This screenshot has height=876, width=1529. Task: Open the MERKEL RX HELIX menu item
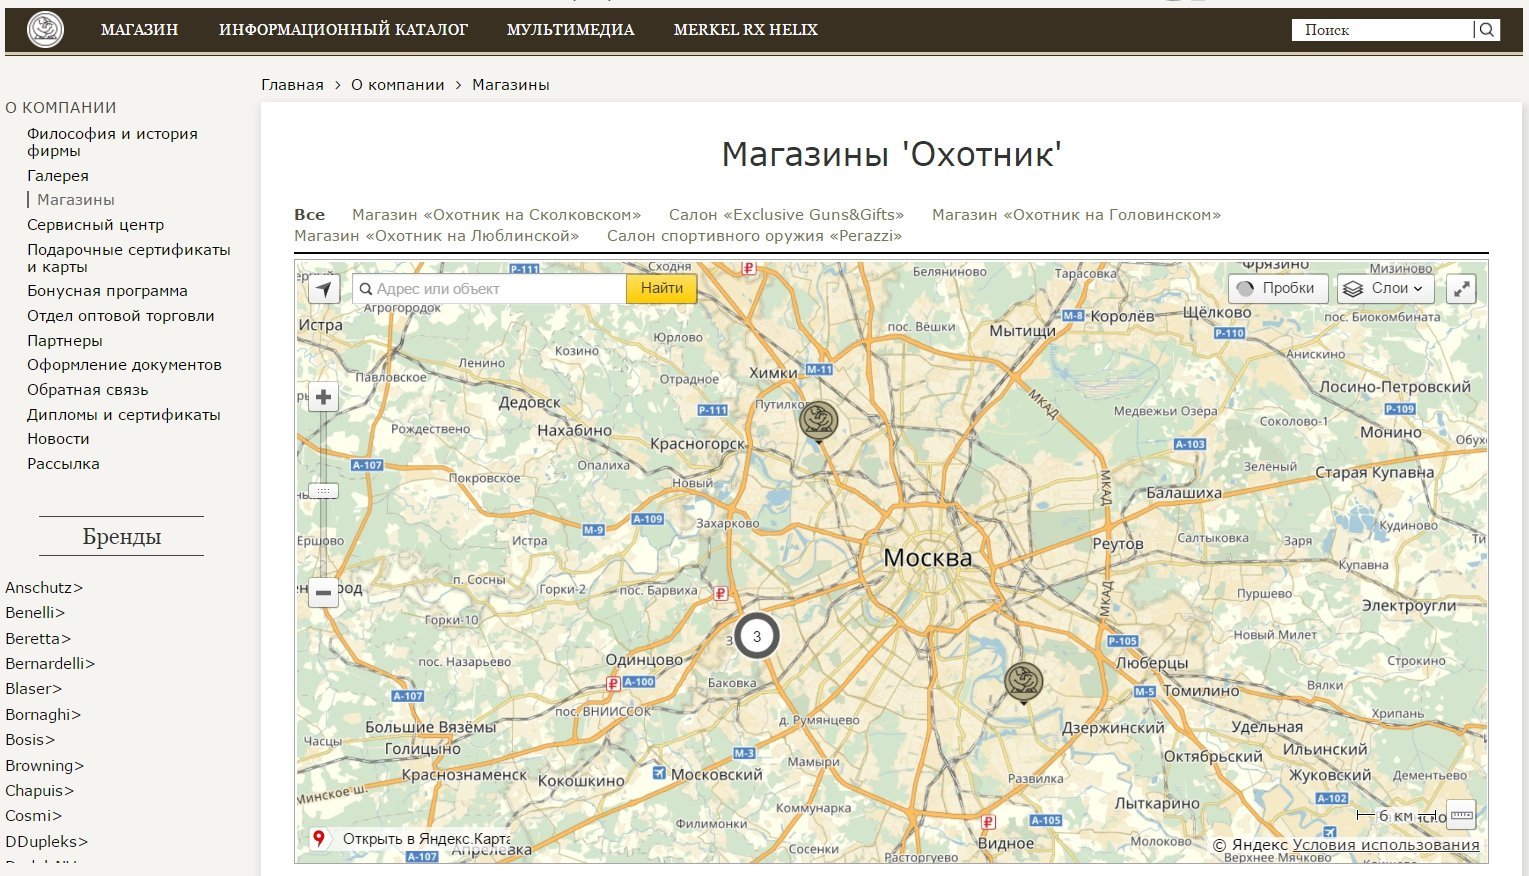[x=745, y=30]
